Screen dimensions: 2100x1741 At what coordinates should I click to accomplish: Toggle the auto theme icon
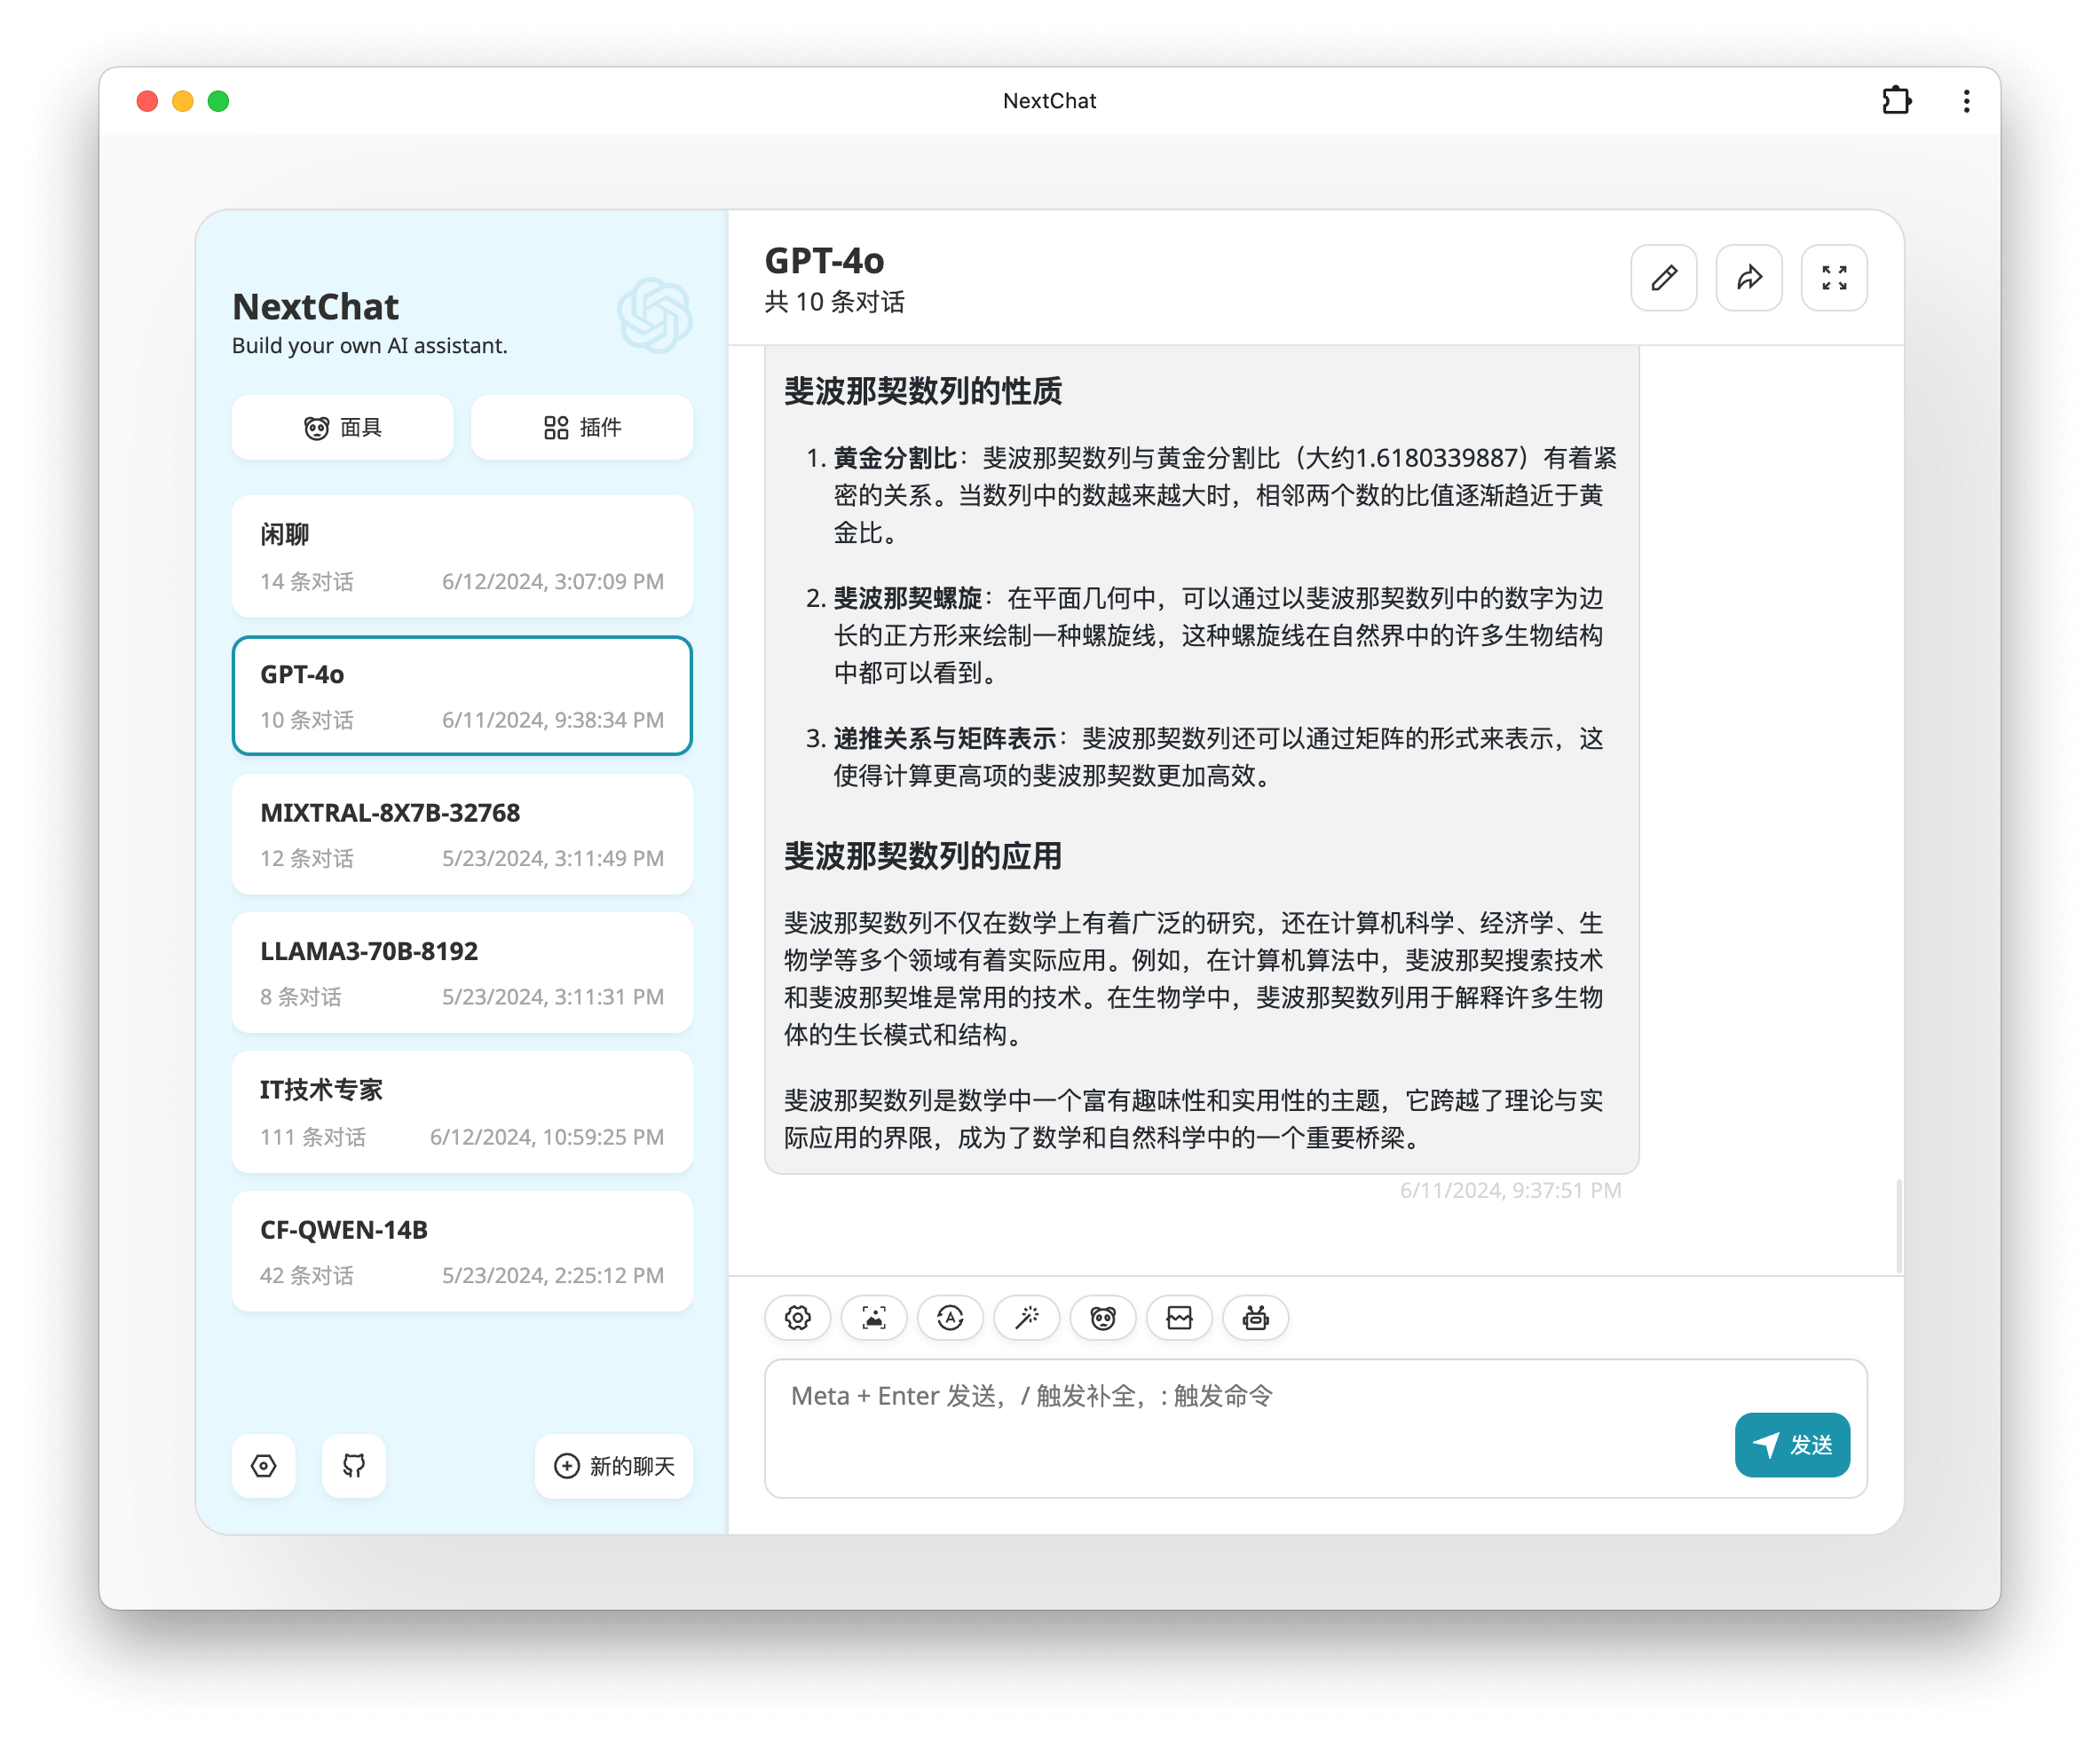click(950, 1318)
